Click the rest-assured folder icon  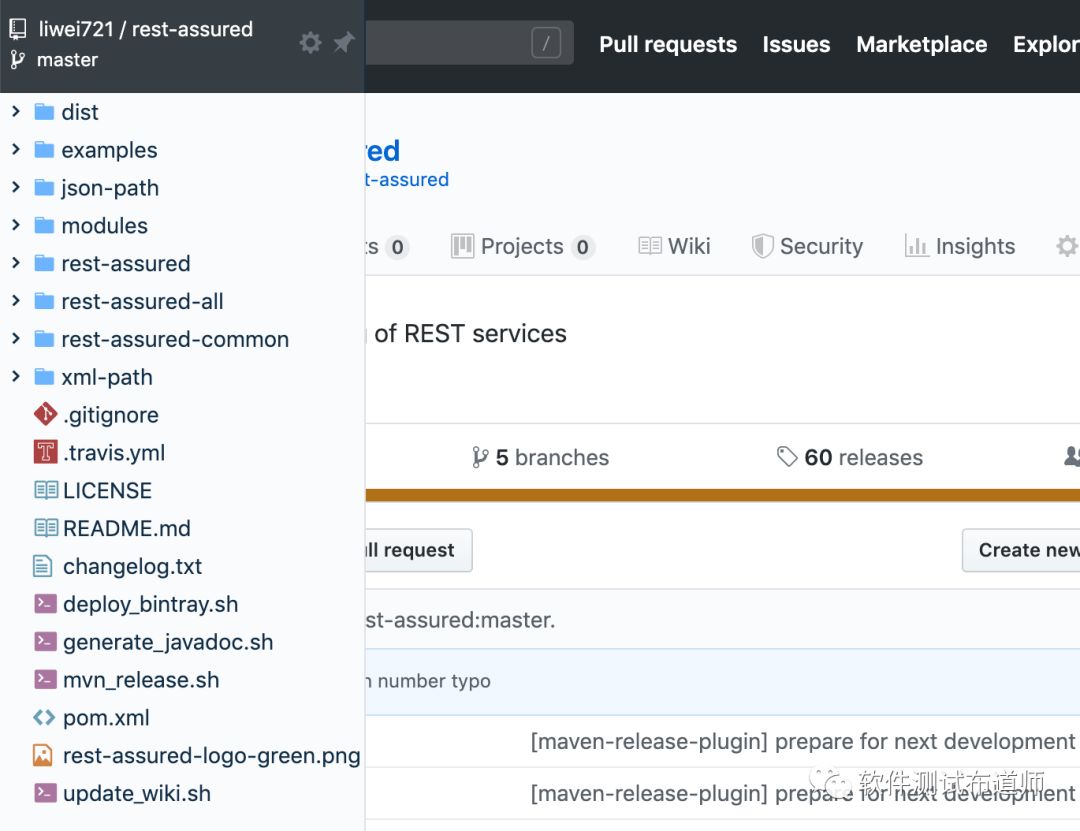pyautogui.click(x=44, y=263)
